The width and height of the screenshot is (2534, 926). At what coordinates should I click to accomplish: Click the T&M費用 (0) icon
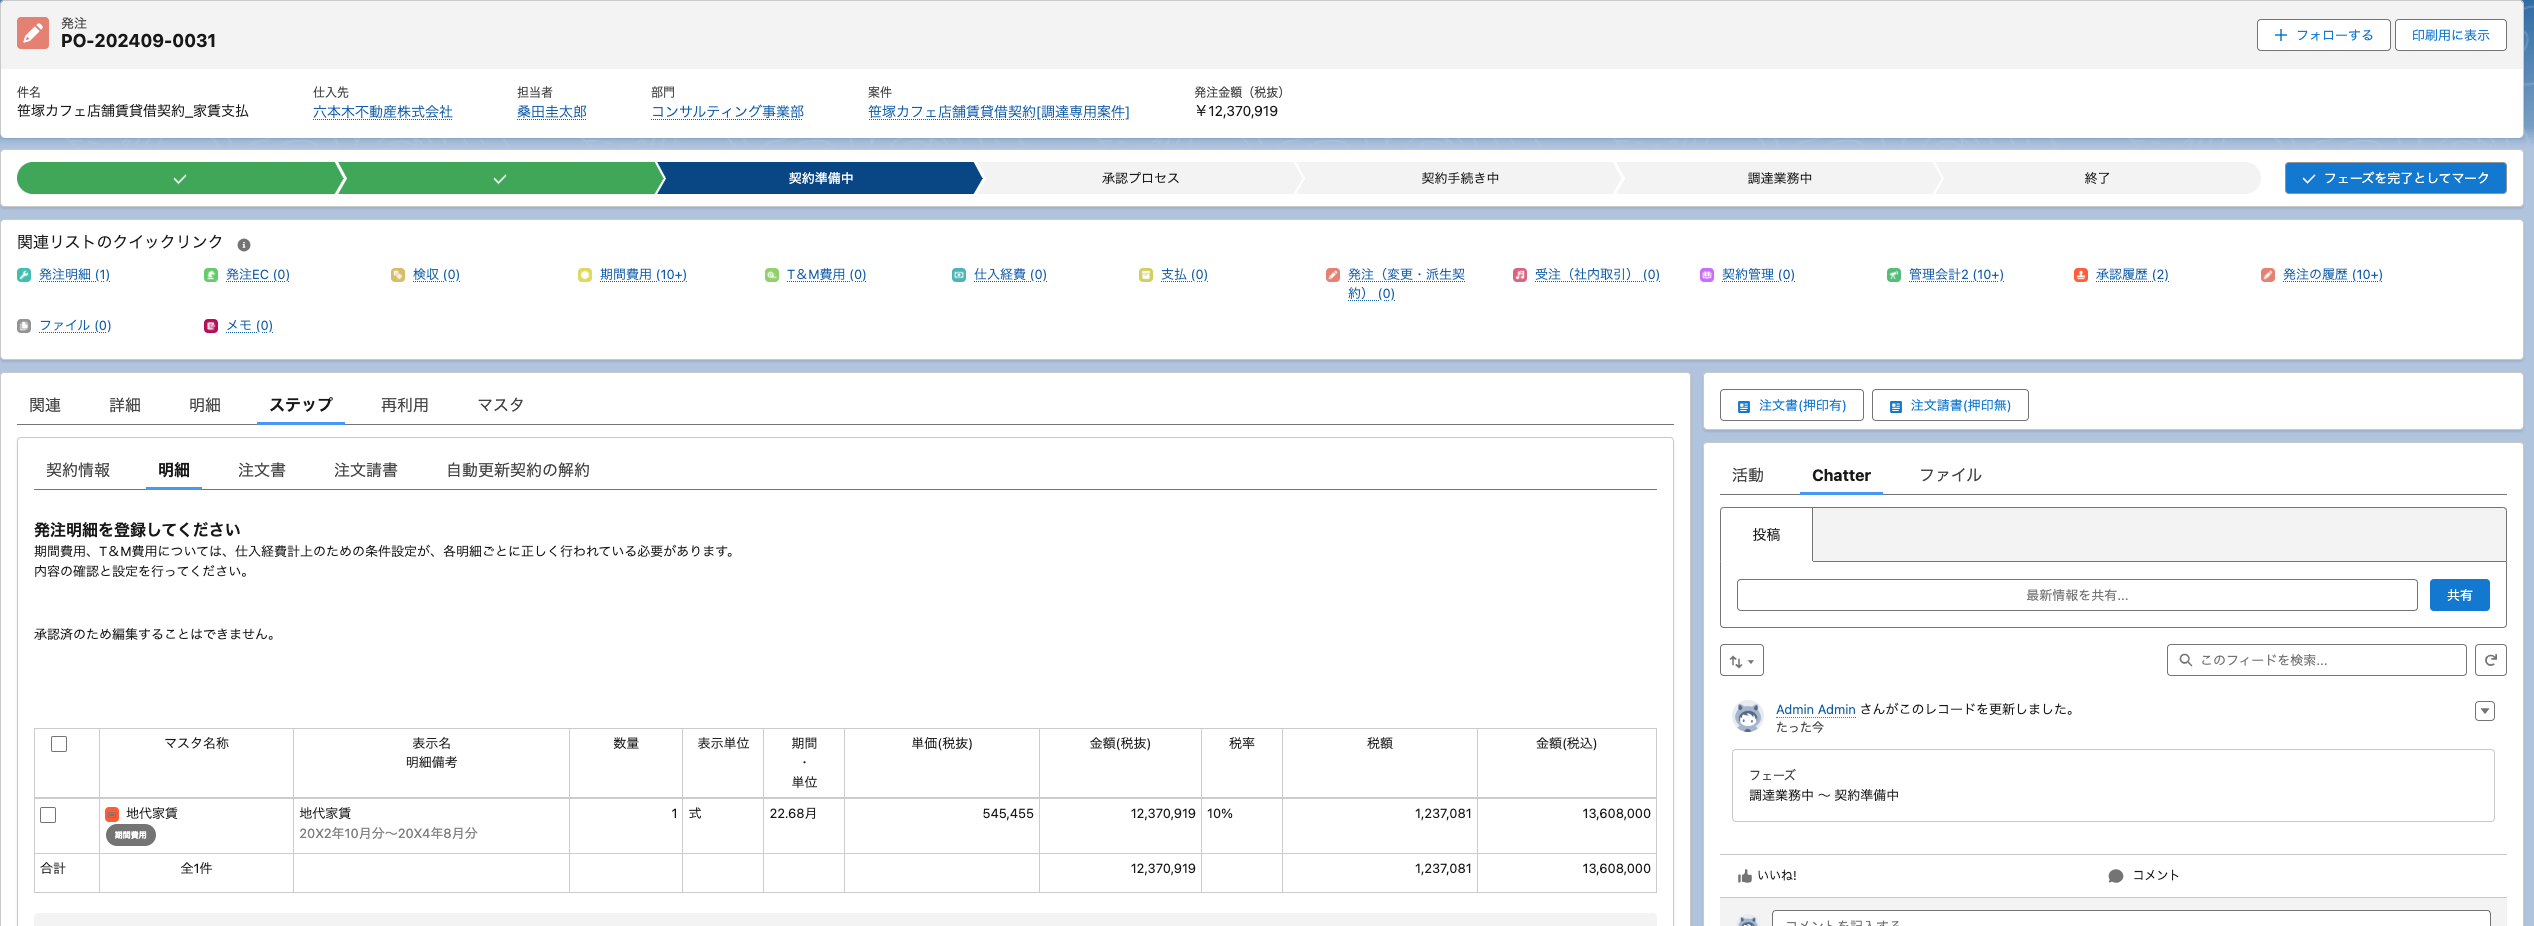pyautogui.click(x=772, y=275)
